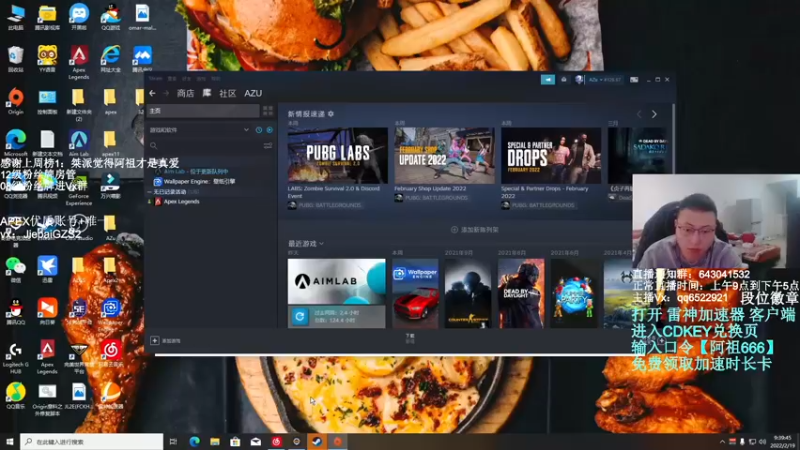Toggle the recent-activity clock filter icon
800x450 pixels.
(259, 130)
